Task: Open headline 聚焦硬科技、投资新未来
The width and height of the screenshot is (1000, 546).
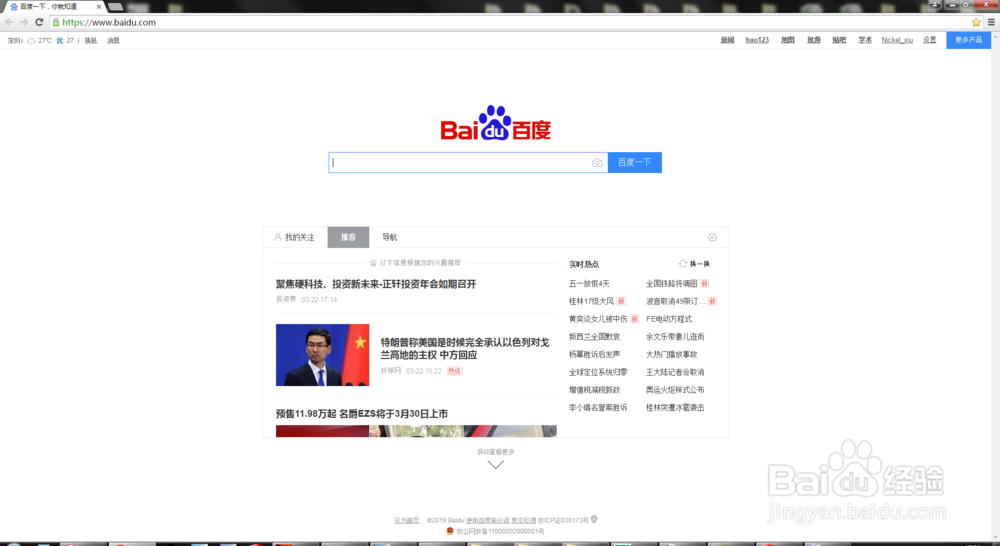Action: tap(376, 284)
